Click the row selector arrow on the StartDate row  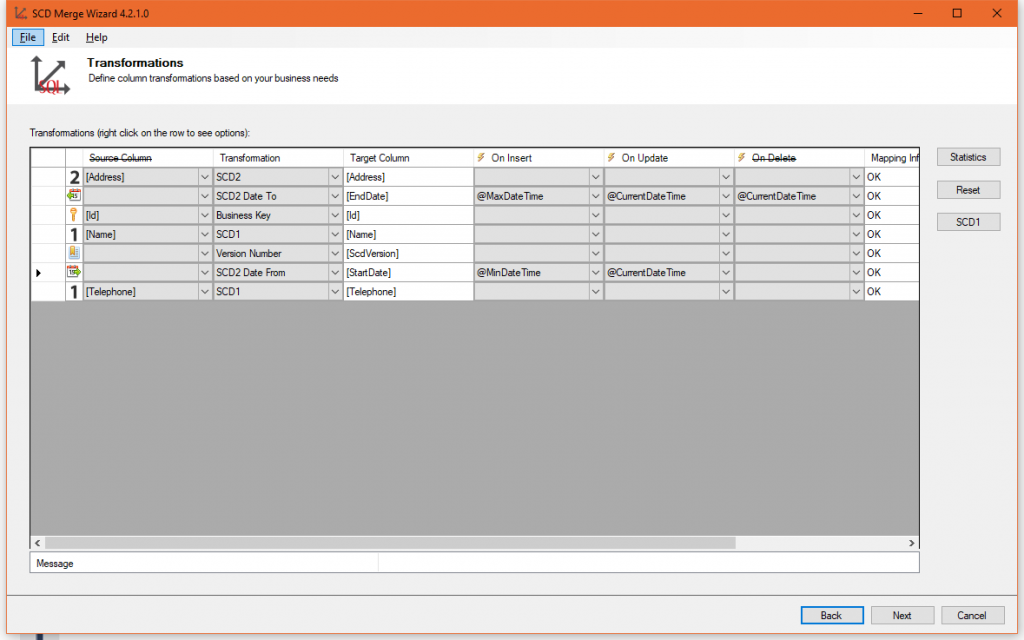pyautogui.click(x=37, y=271)
